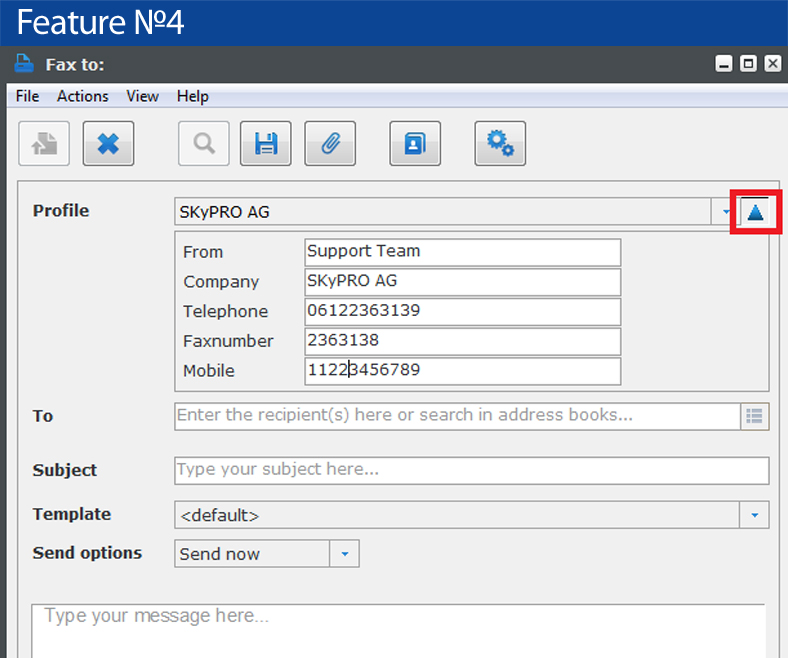Image resolution: width=788 pixels, height=658 pixels.
Task: Click the To recipient field
Action: 457,416
